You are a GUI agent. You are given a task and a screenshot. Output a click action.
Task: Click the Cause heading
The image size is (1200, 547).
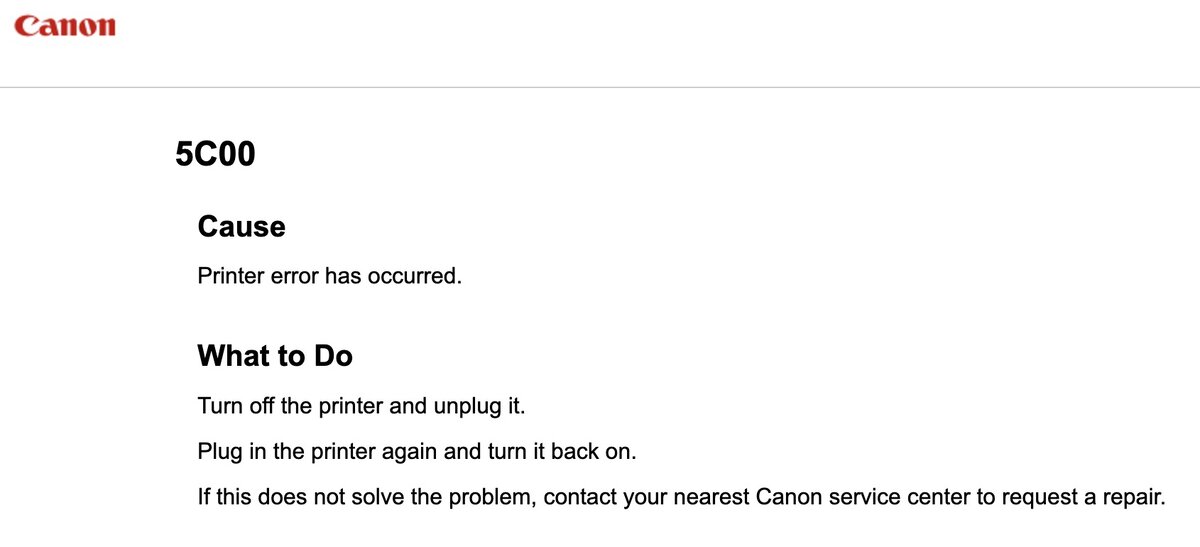tap(241, 227)
